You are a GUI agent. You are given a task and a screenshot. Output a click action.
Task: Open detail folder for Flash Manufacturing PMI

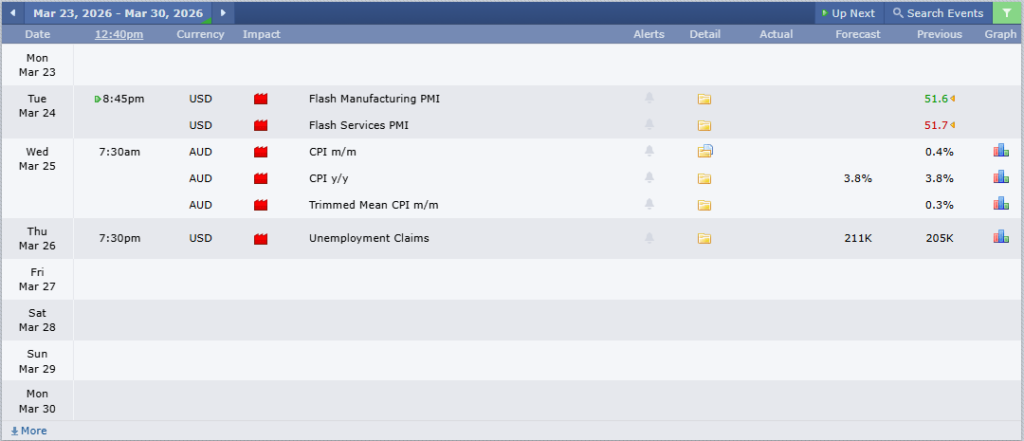point(704,99)
